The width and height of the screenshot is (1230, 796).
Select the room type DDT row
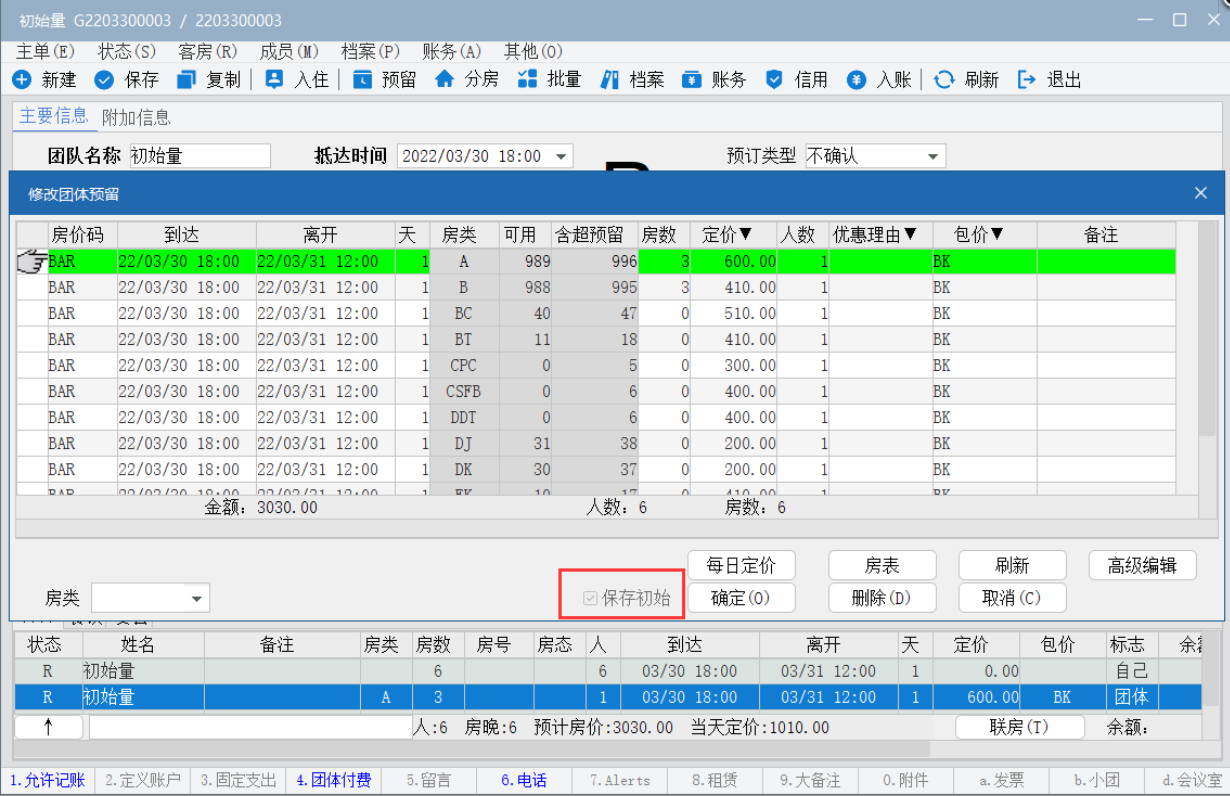(x=596, y=417)
